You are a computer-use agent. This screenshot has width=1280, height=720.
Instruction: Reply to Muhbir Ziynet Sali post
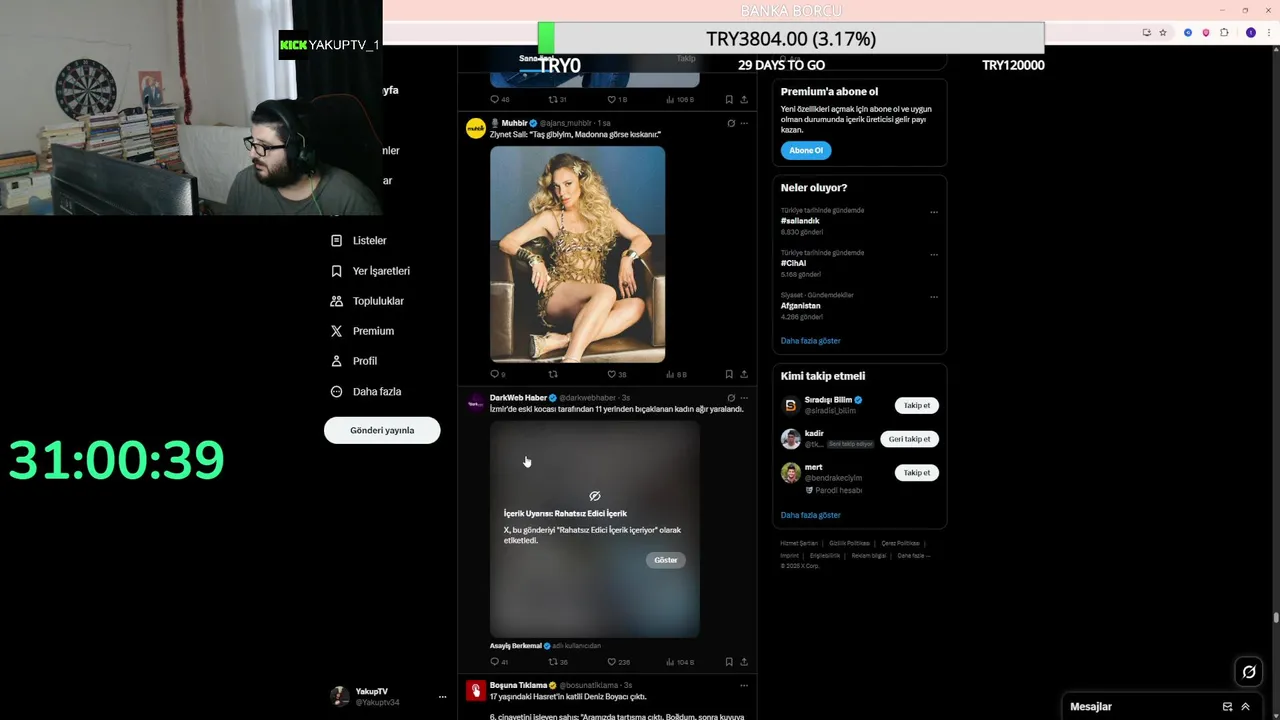[x=497, y=374]
